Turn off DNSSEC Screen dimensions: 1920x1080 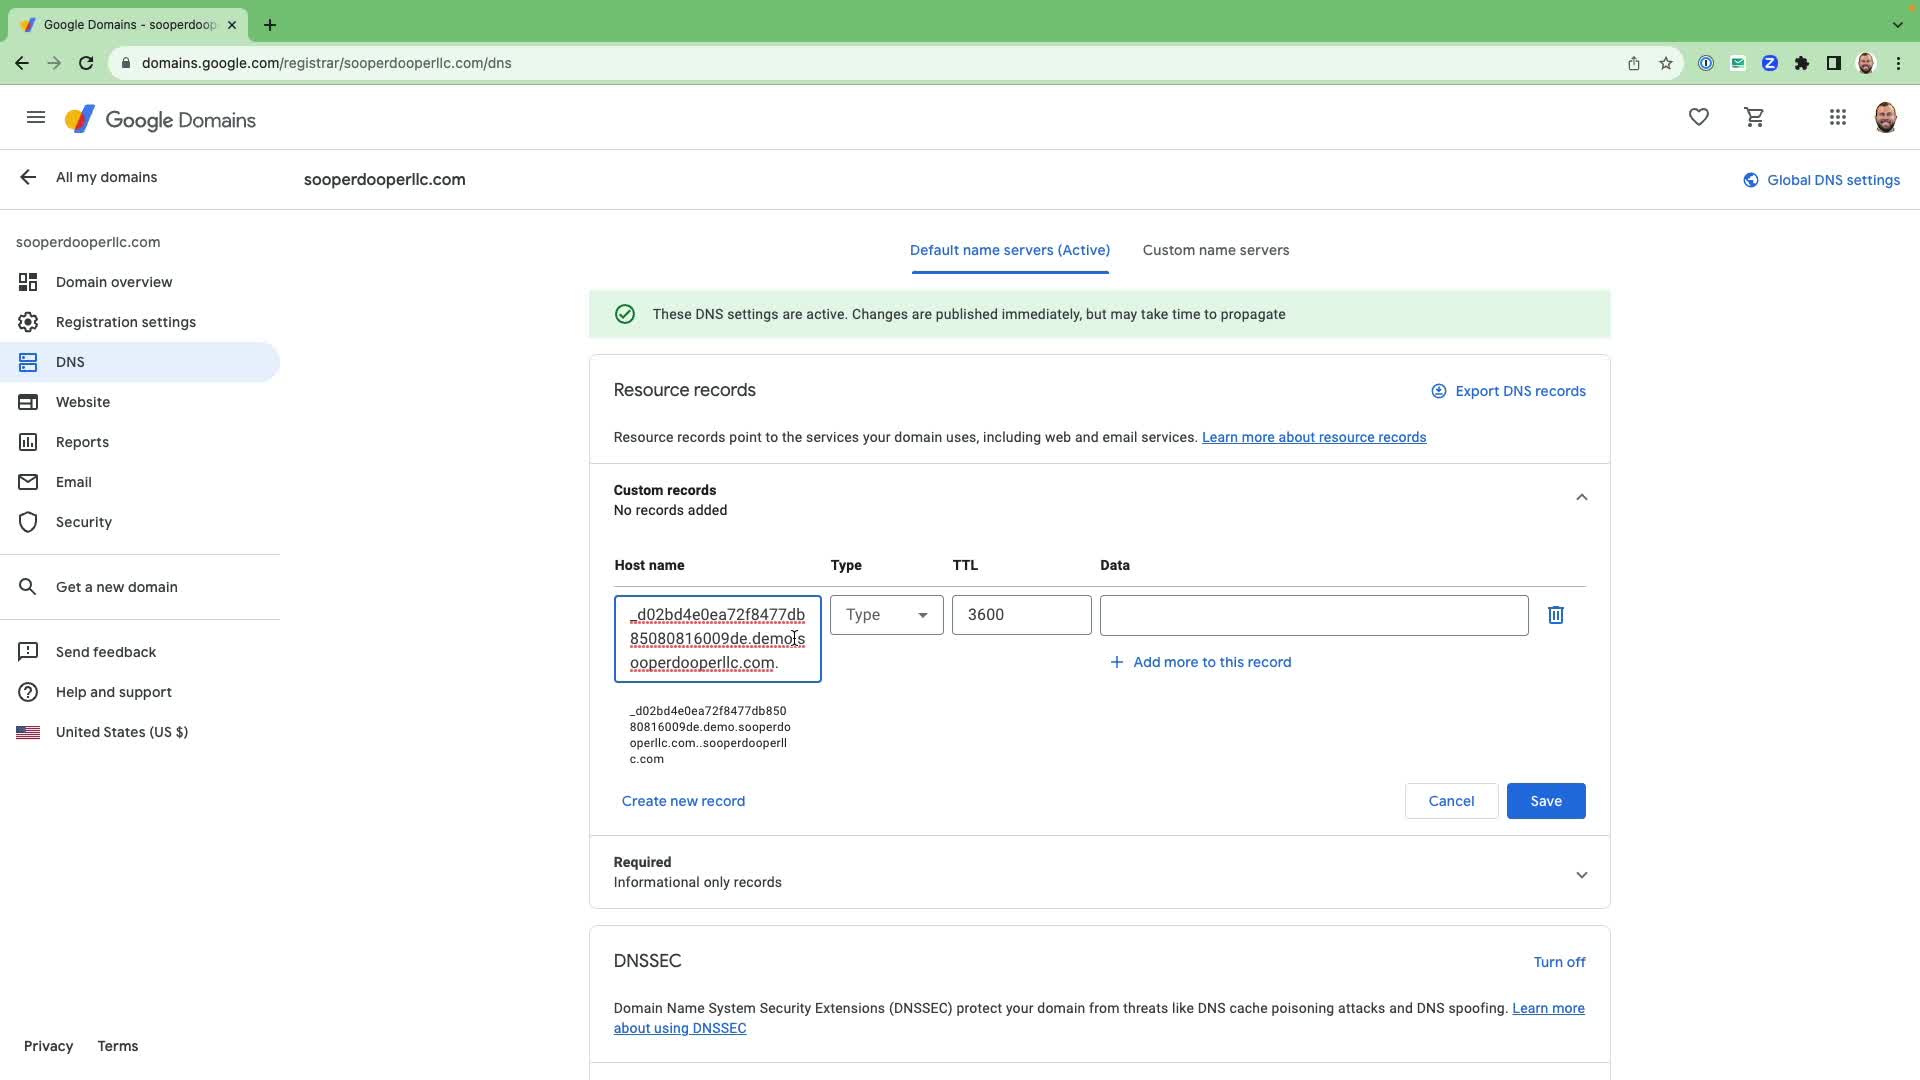(x=1558, y=962)
